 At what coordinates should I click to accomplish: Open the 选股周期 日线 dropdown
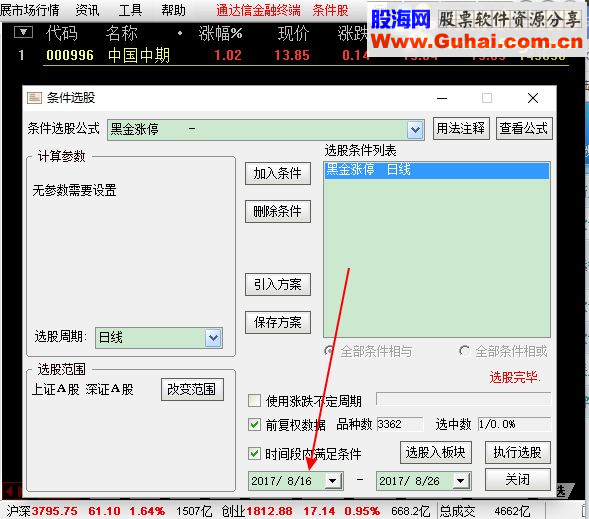pos(213,337)
